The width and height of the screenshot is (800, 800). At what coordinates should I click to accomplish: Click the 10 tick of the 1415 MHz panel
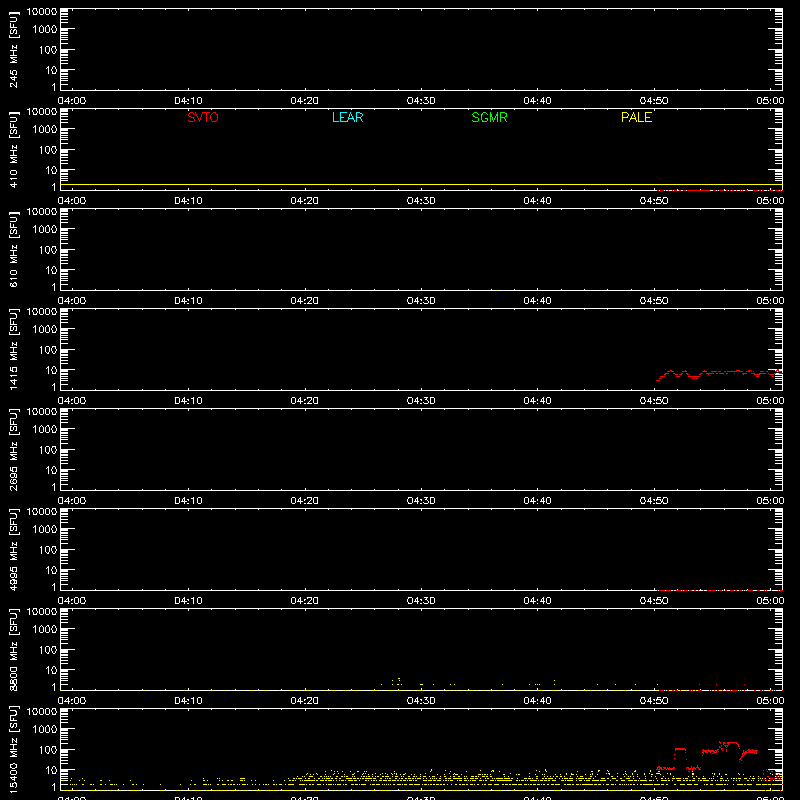pos(51,370)
